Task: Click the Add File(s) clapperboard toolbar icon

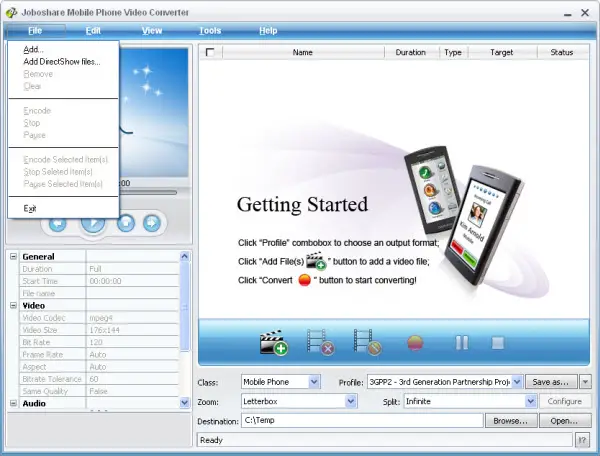Action: pos(274,342)
